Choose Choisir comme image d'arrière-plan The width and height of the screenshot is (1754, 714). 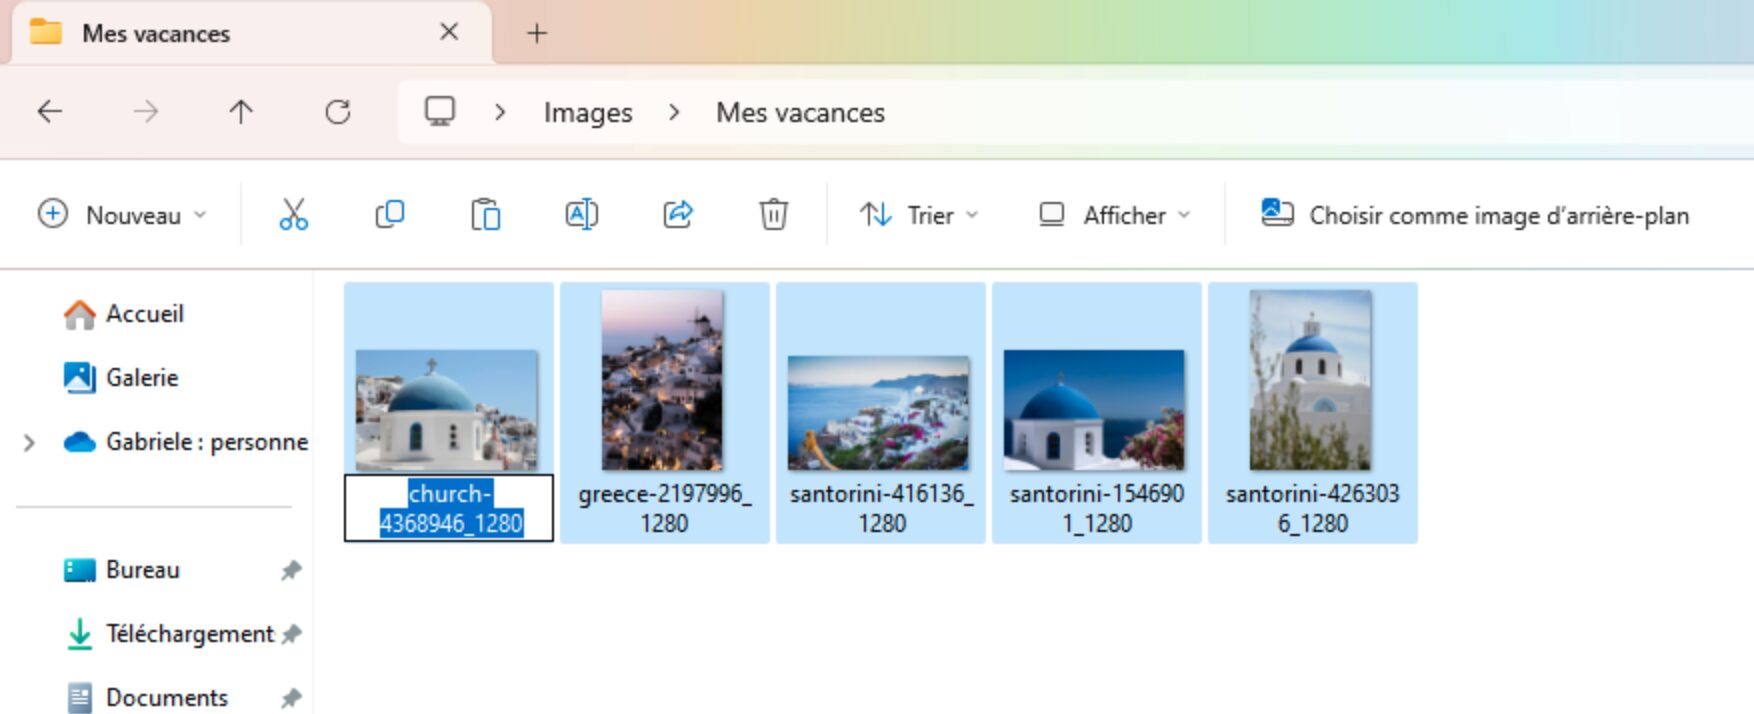(1475, 215)
